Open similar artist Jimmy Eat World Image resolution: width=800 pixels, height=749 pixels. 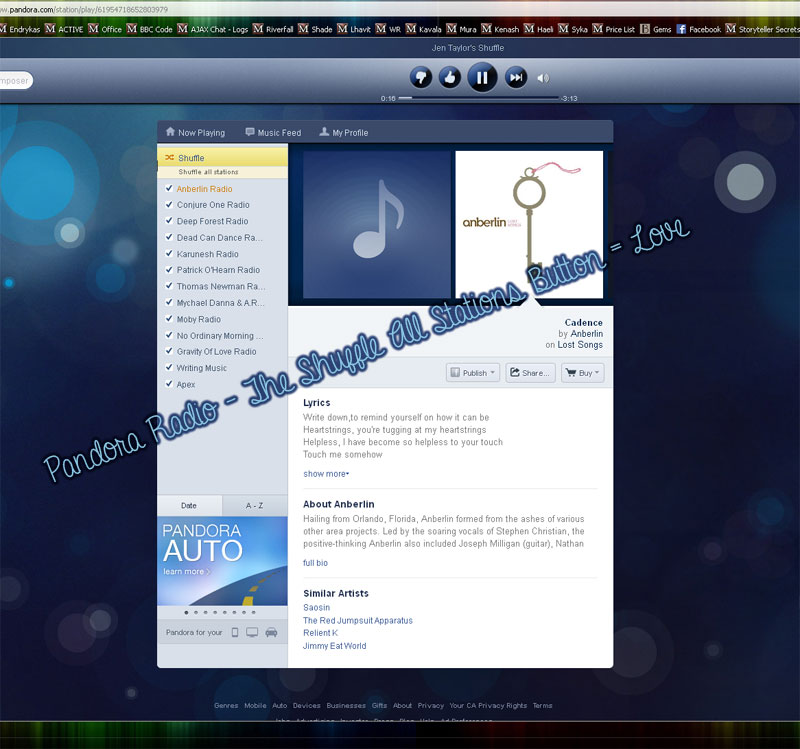pyautogui.click(x=335, y=645)
